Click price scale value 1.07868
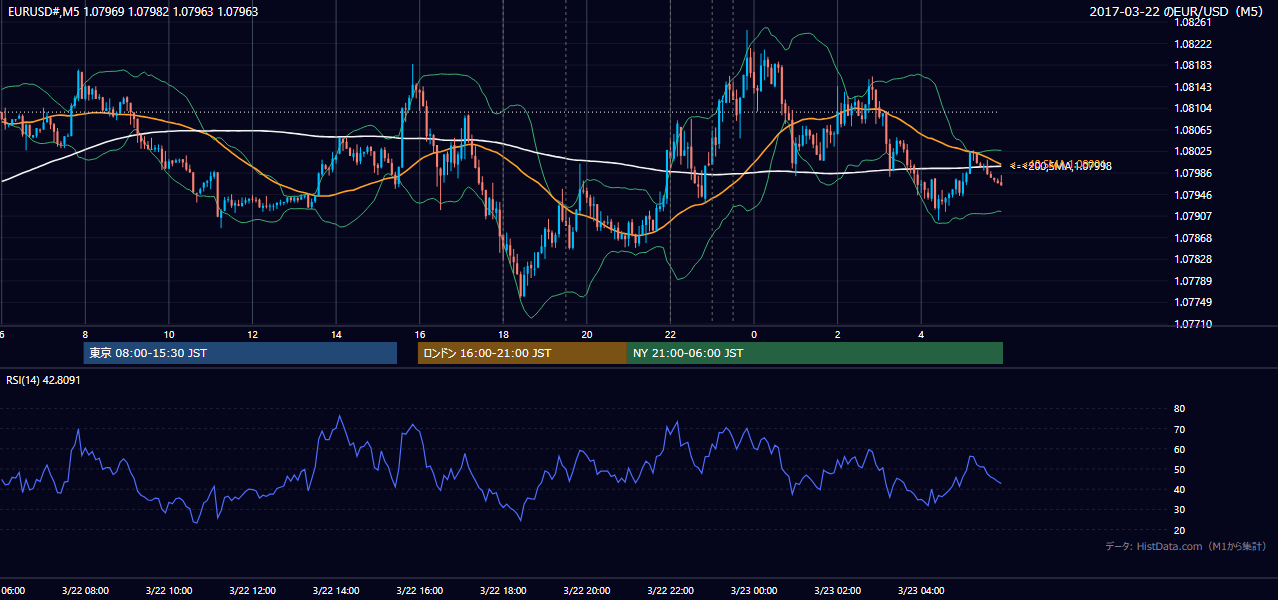The width and height of the screenshot is (1278, 600). click(1193, 237)
